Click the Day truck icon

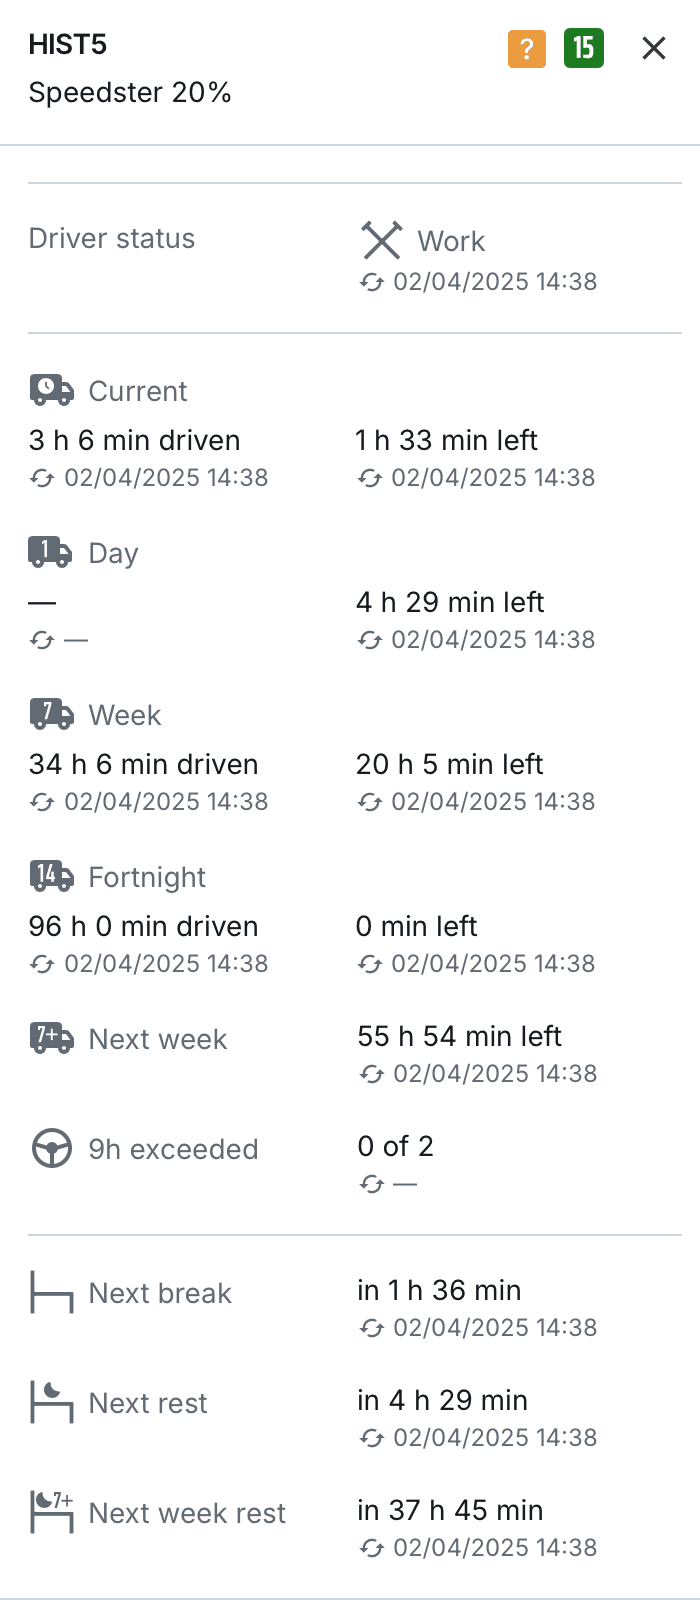point(50,552)
